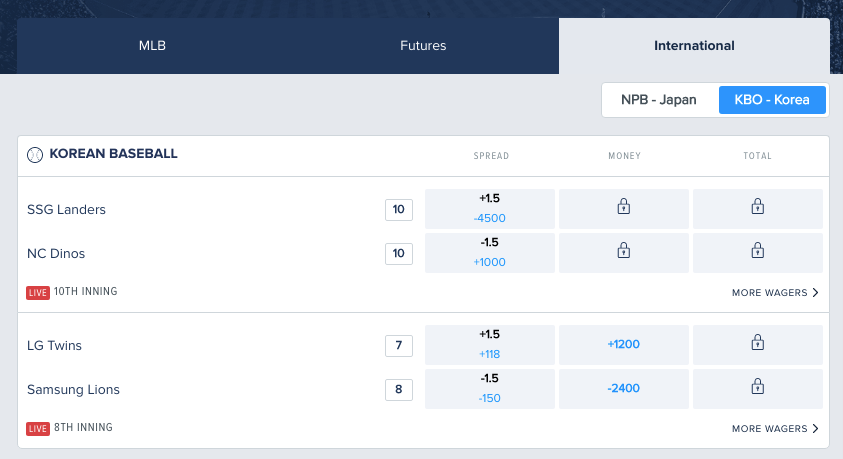Click NC Dinos locked total icon

[x=758, y=250]
